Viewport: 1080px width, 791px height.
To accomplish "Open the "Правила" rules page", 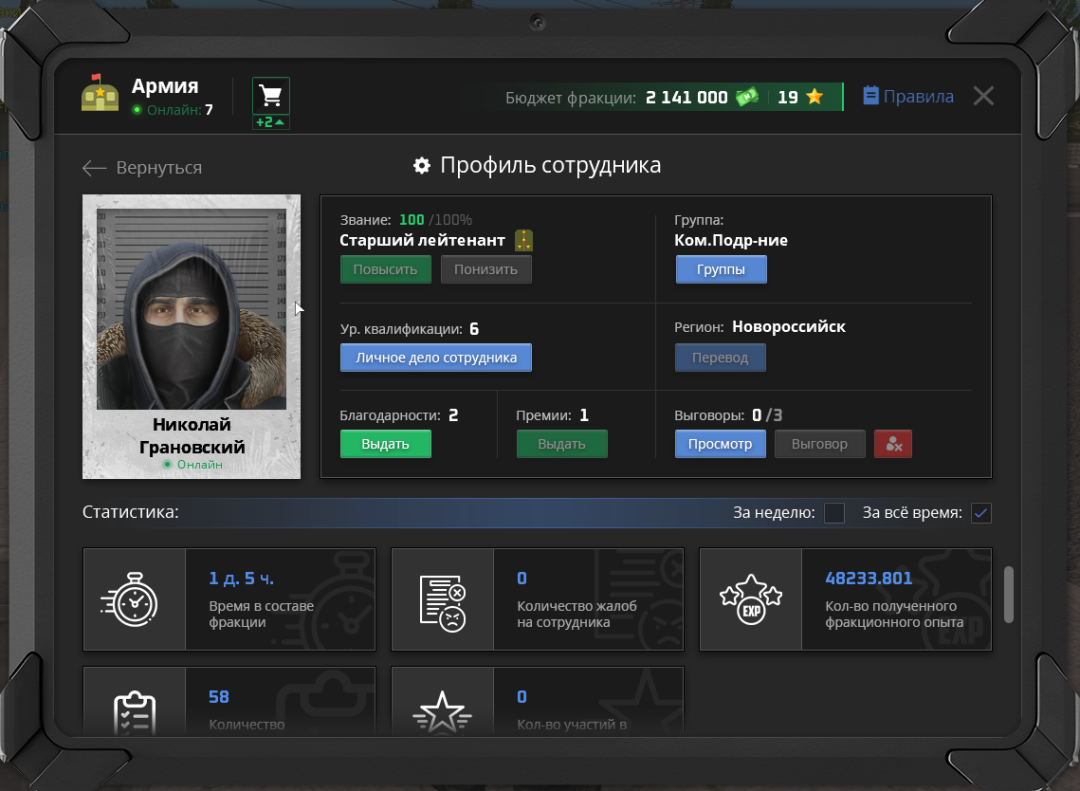I will [x=908, y=97].
